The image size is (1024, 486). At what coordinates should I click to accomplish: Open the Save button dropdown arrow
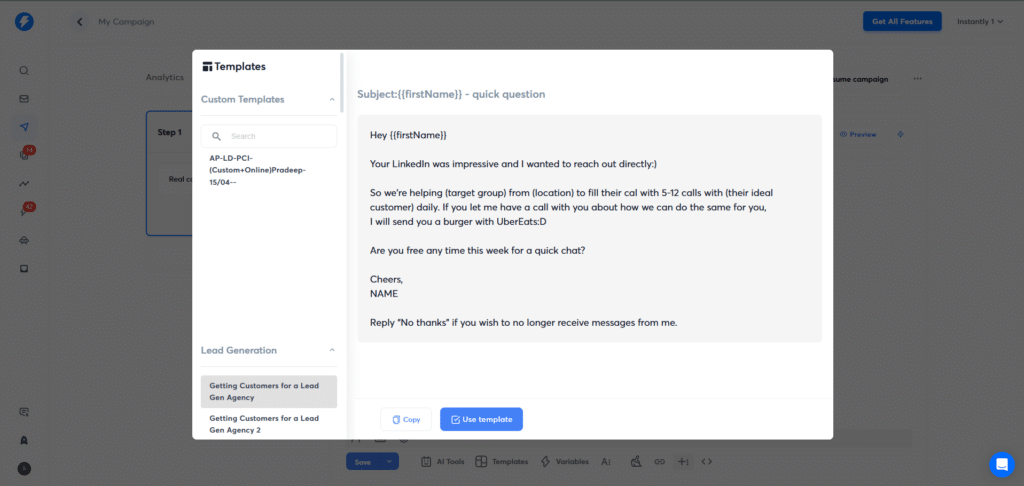[389, 461]
